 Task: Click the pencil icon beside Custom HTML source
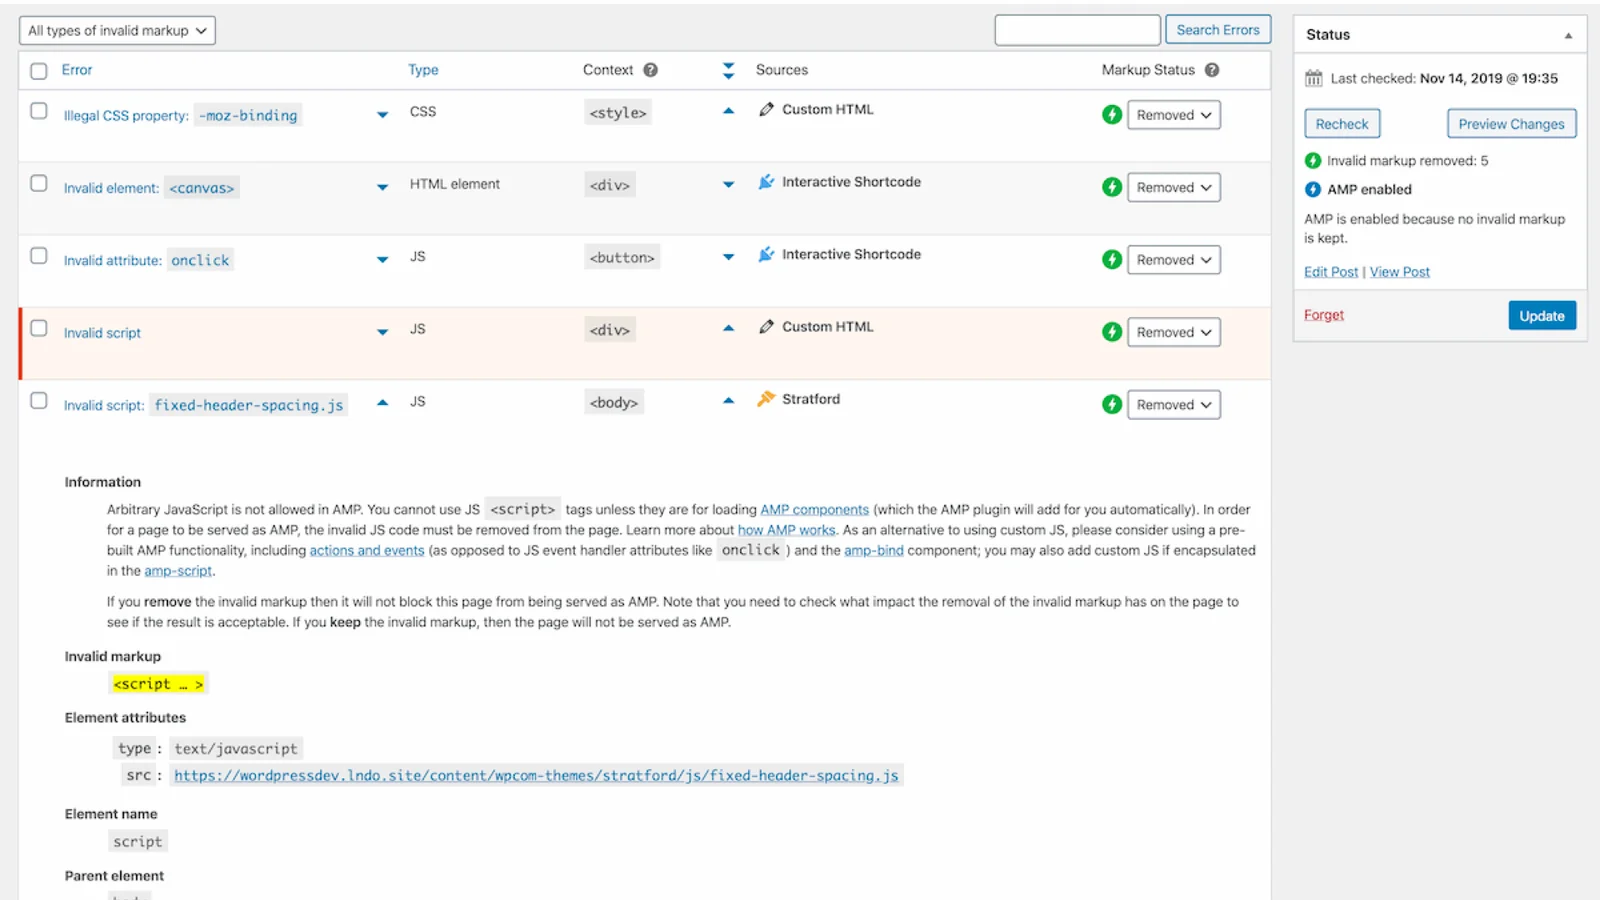click(x=766, y=109)
